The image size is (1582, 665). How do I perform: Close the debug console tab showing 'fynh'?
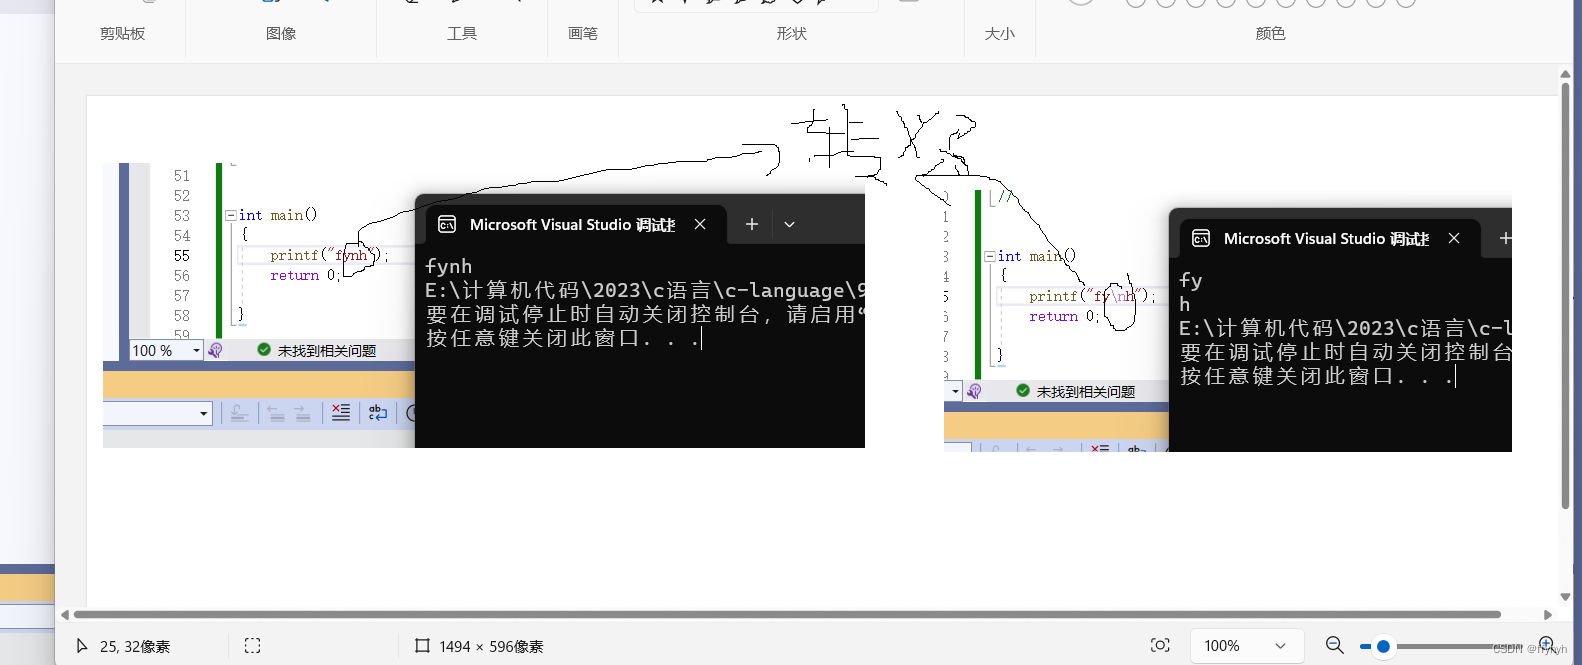click(x=700, y=224)
